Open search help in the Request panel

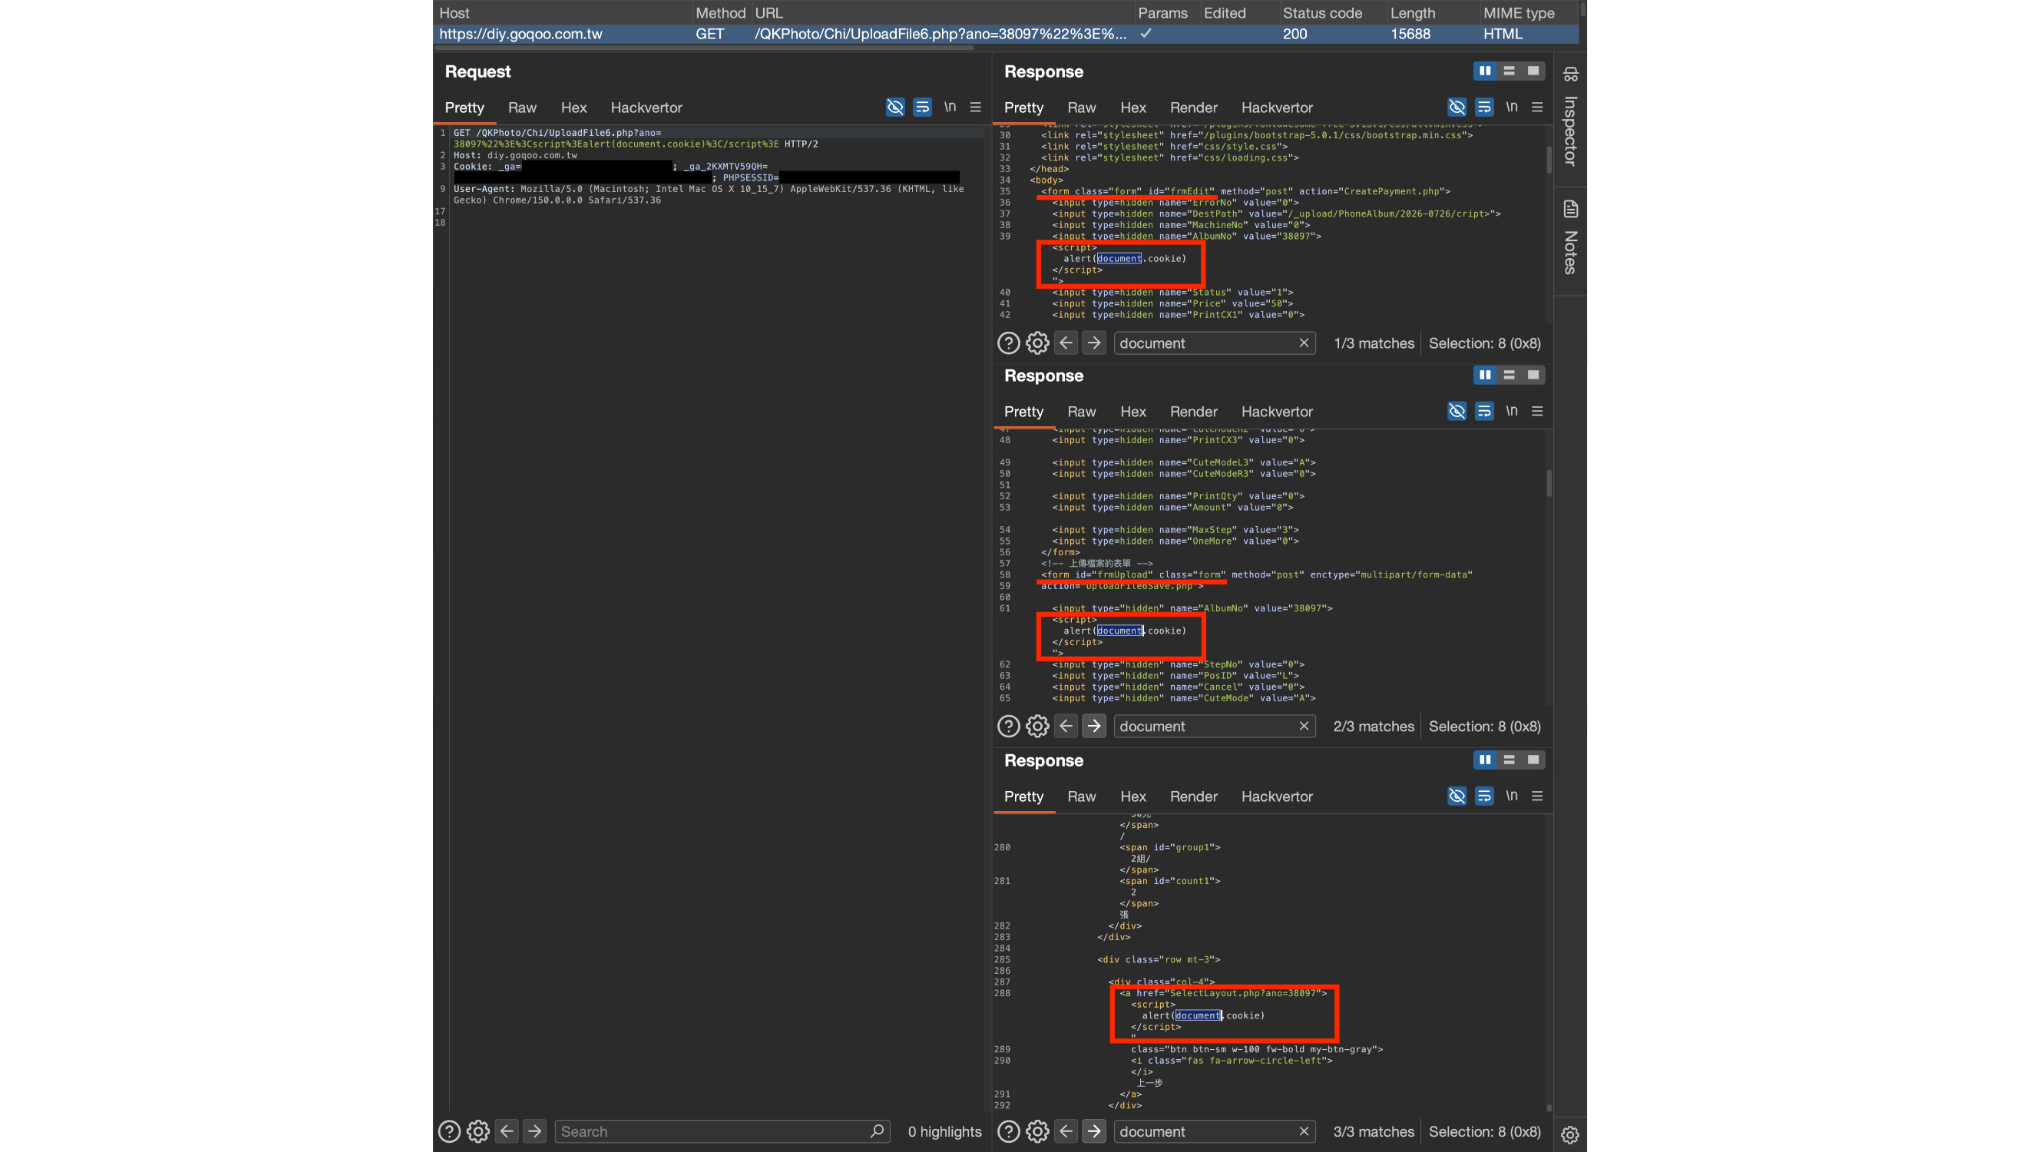pyautogui.click(x=449, y=1131)
